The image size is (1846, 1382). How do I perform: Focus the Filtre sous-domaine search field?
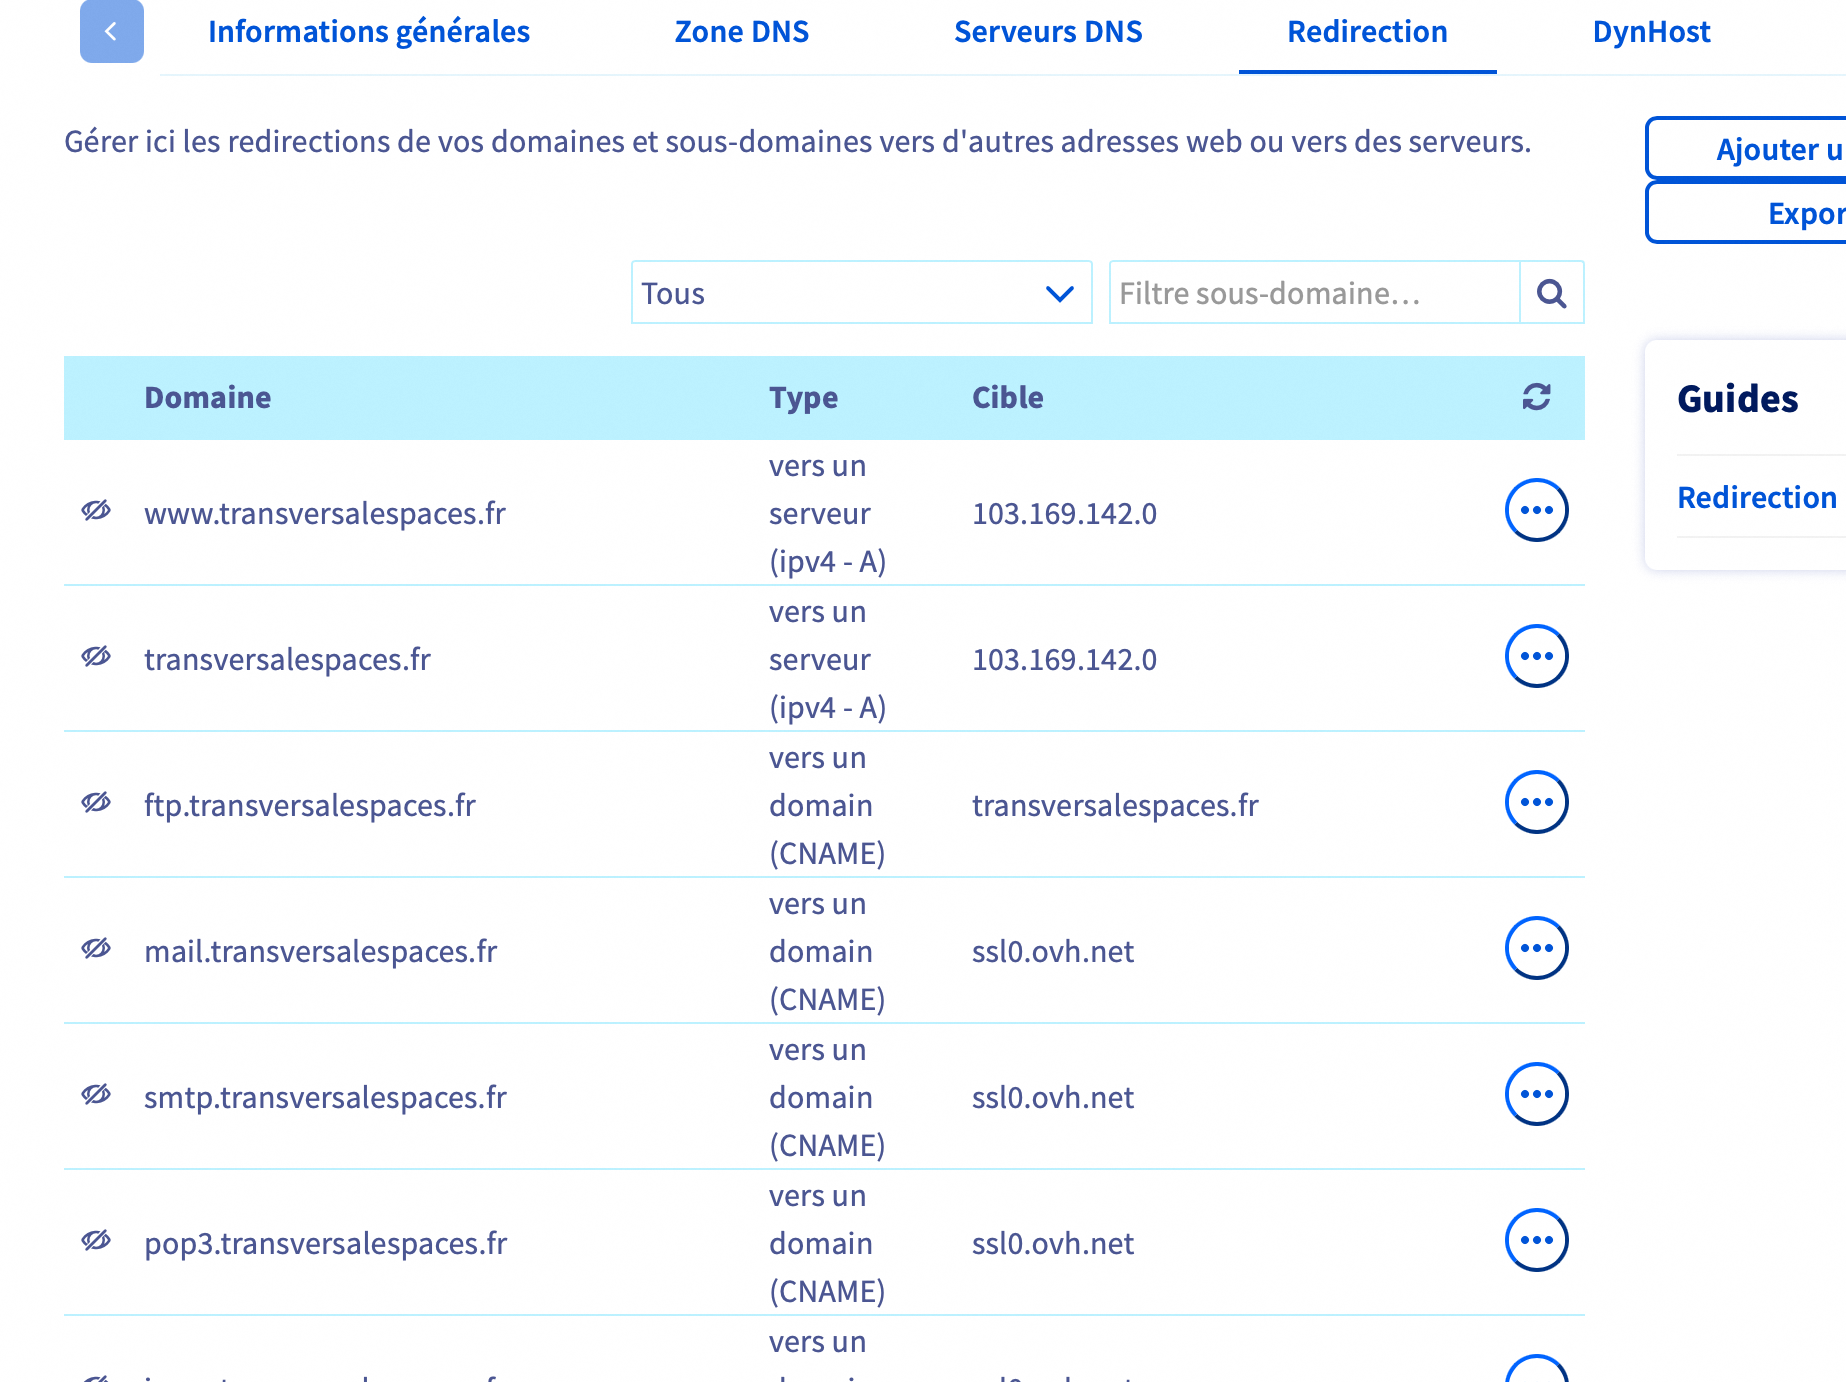pos(1313,293)
